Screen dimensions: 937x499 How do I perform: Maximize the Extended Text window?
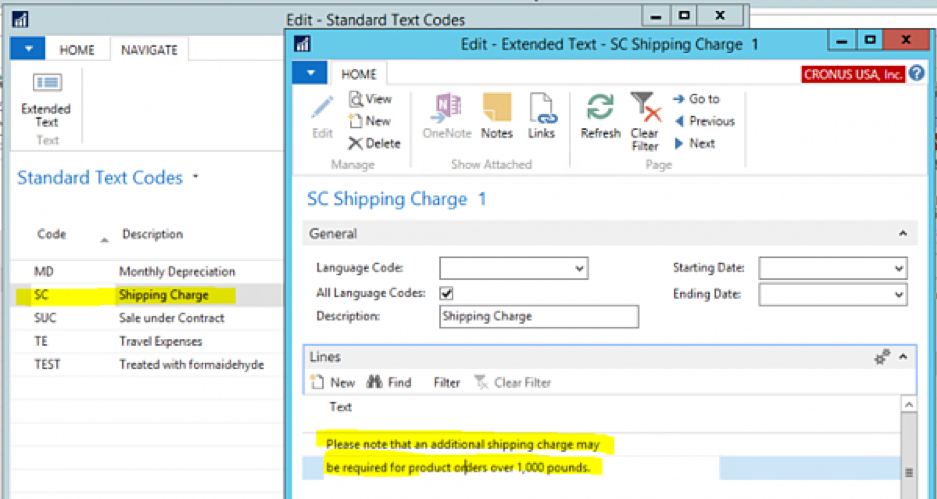point(870,41)
